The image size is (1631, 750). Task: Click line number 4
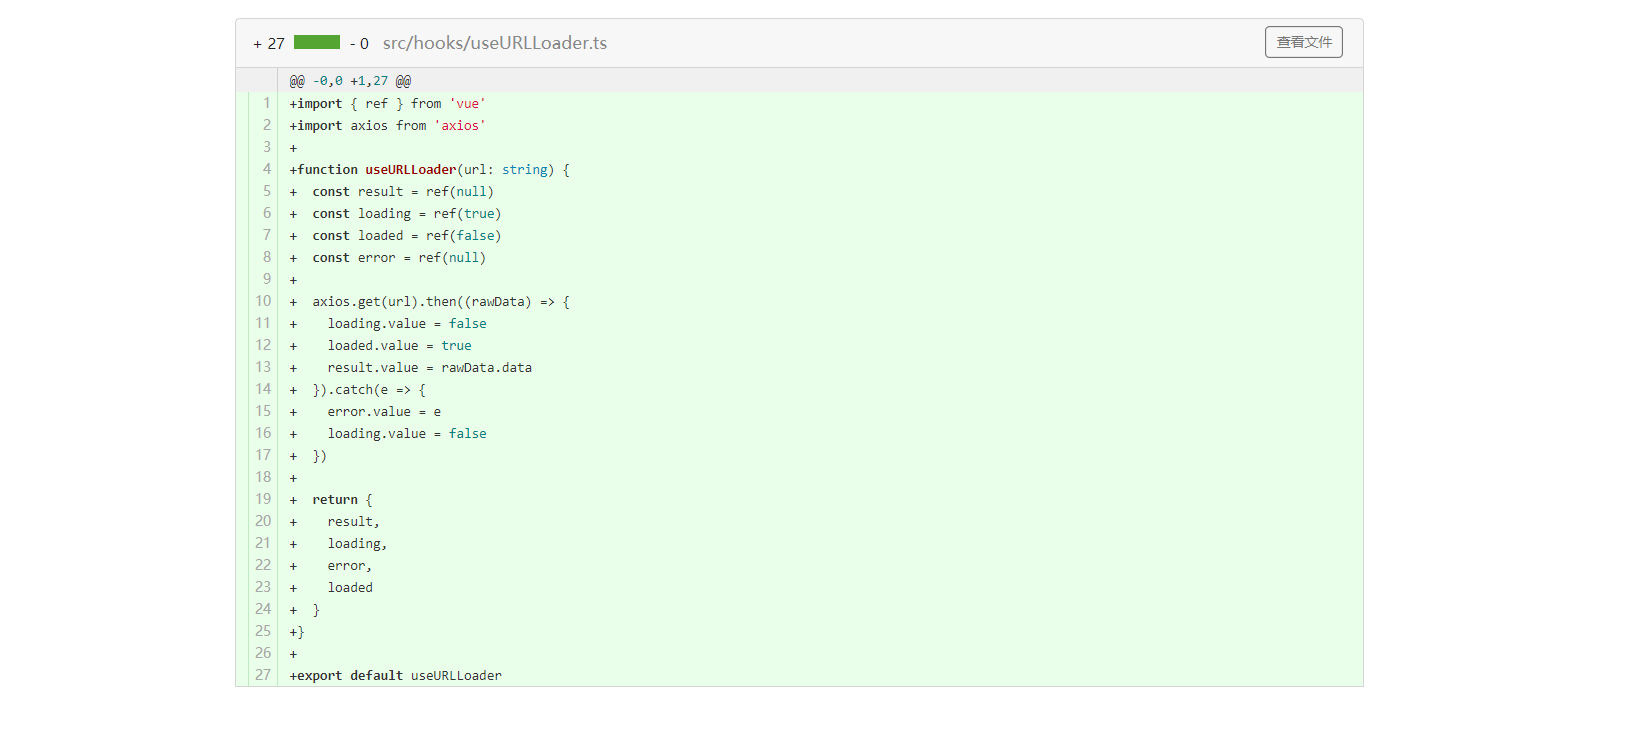click(x=266, y=169)
